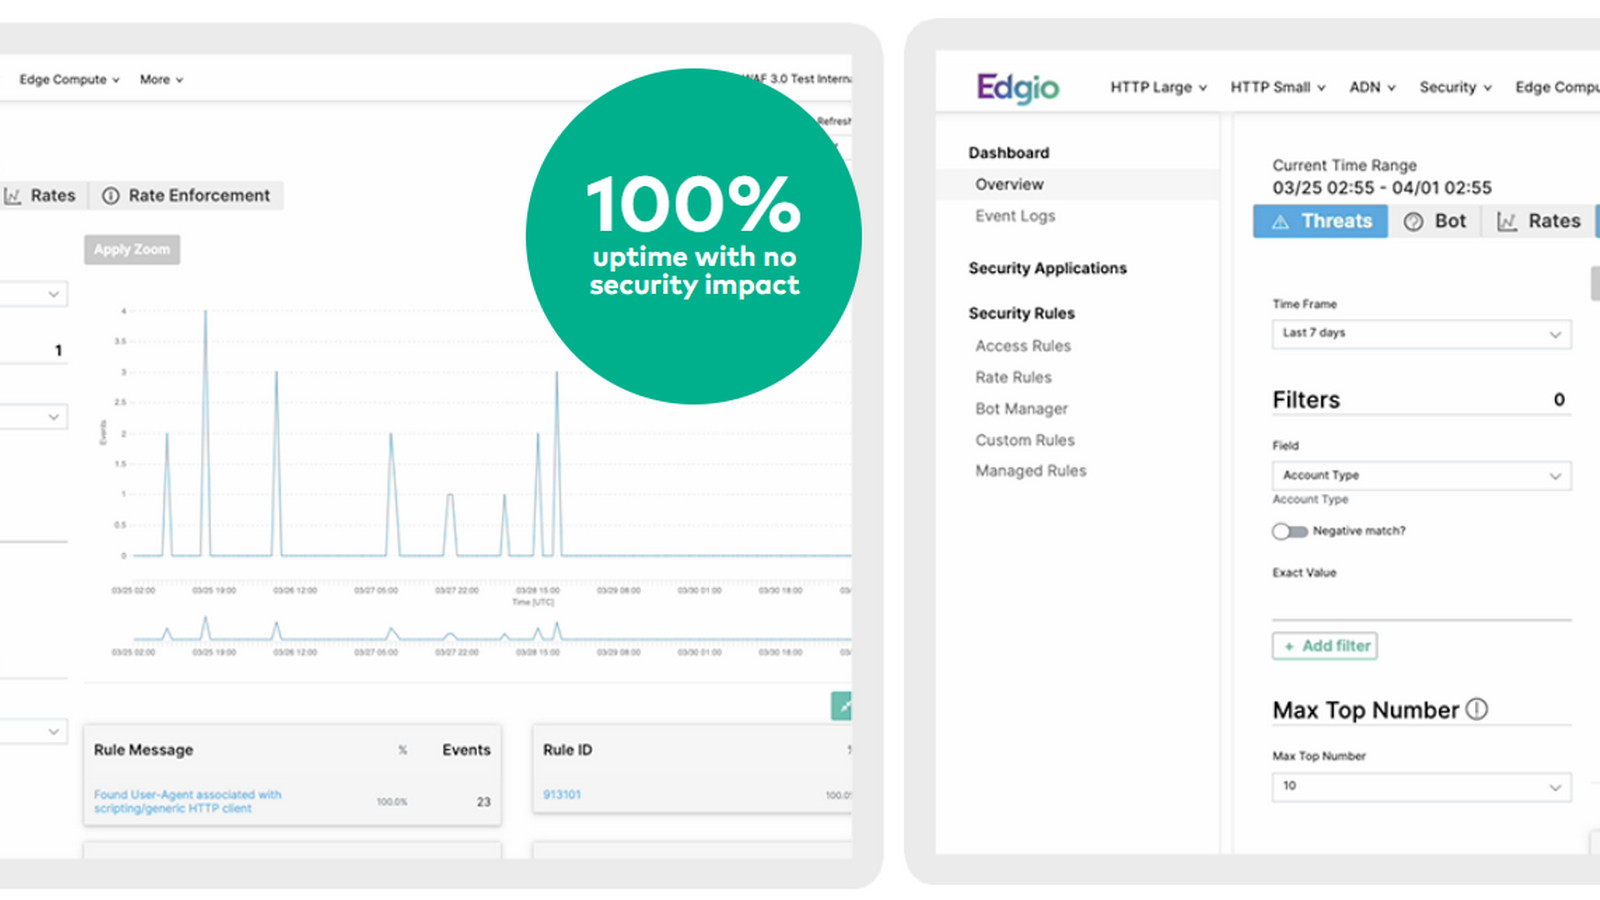The image size is (1600, 900).
Task: Toggle the Negative match switch
Action: (x=1289, y=531)
